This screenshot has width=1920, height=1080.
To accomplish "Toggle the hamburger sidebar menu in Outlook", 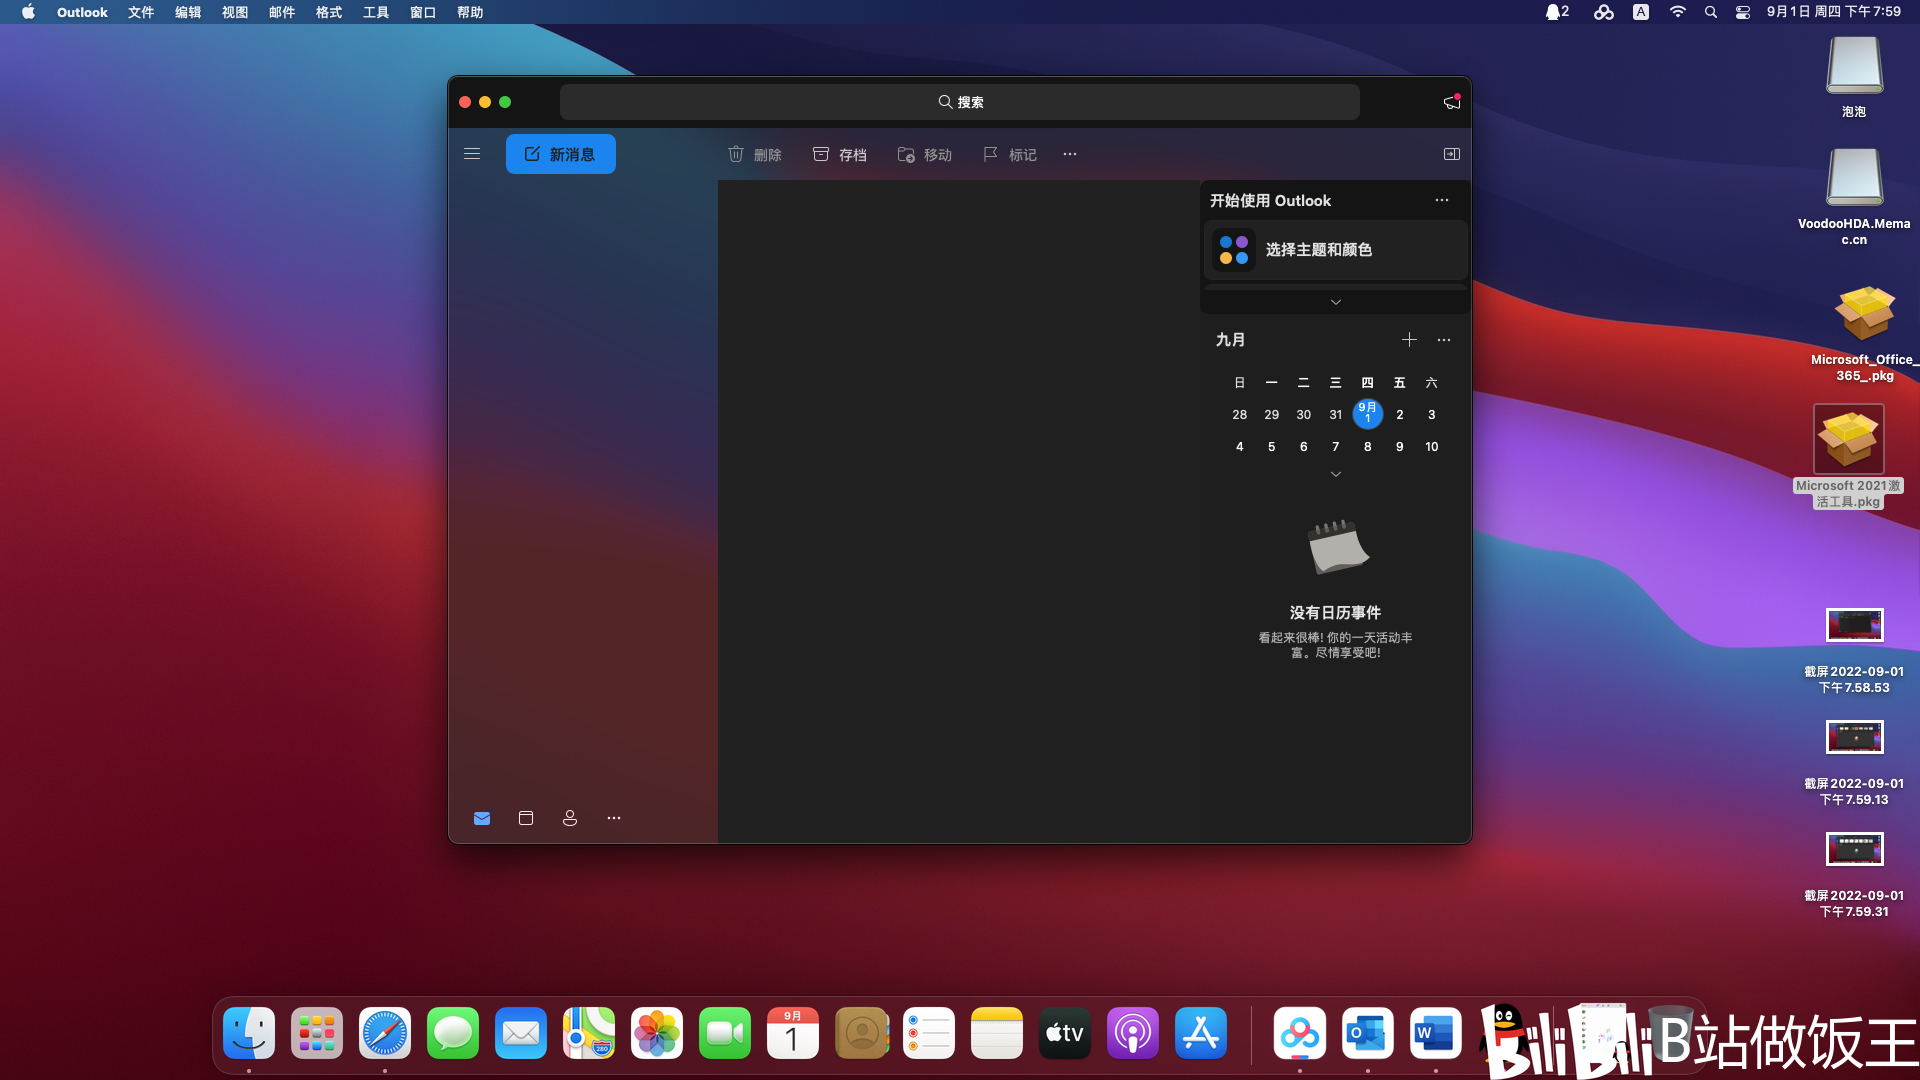I will coord(472,154).
